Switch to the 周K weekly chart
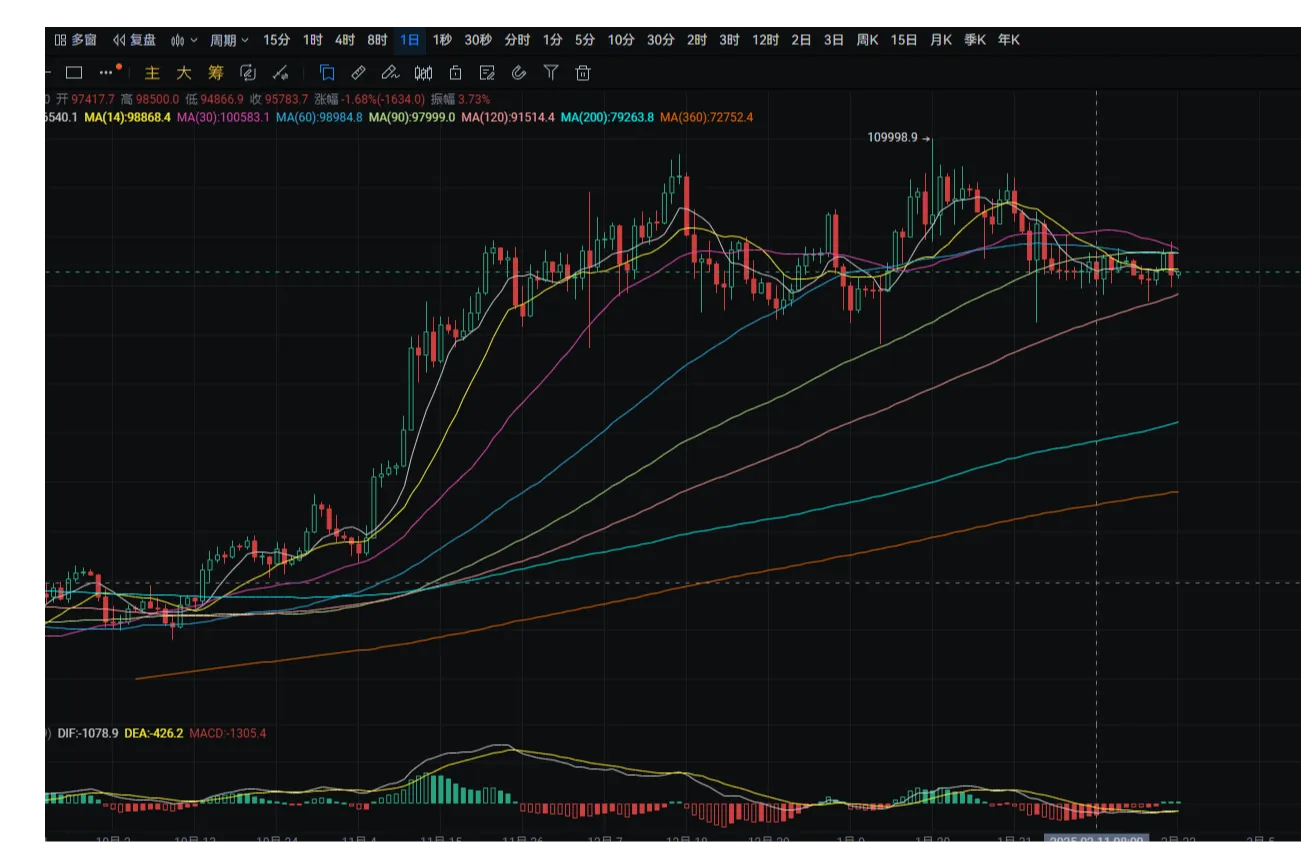Screen dimensions: 1301x867 tap(867, 40)
